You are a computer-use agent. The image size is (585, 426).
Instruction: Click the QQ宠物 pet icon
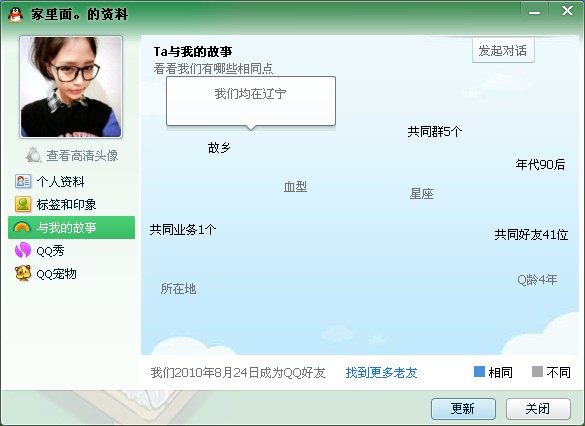(23, 273)
